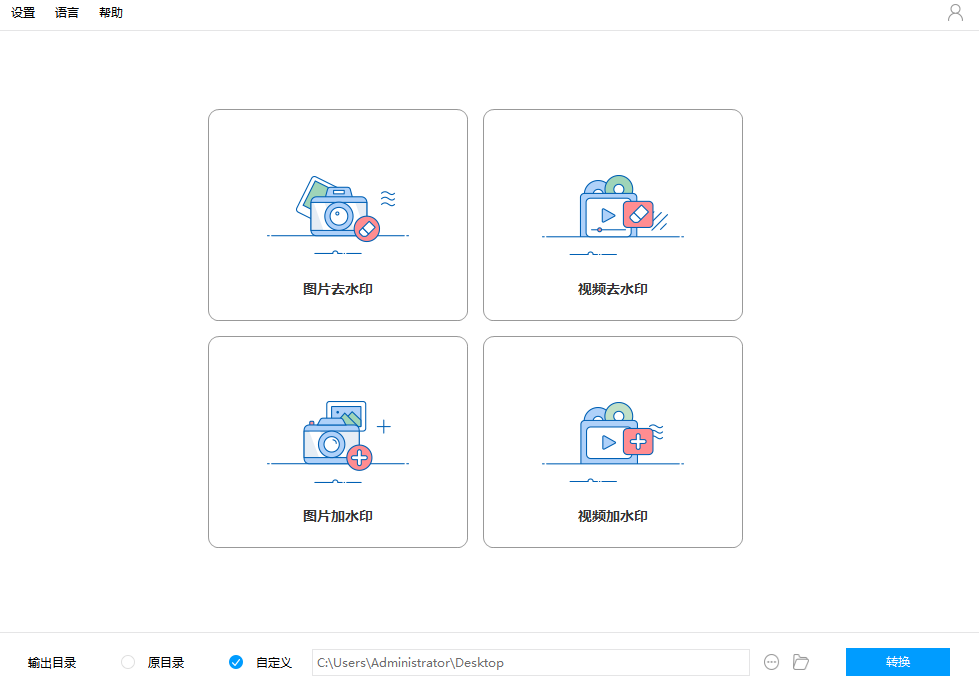
Task: Select the 原目录 radio button
Action: pyautogui.click(x=128, y=662)
